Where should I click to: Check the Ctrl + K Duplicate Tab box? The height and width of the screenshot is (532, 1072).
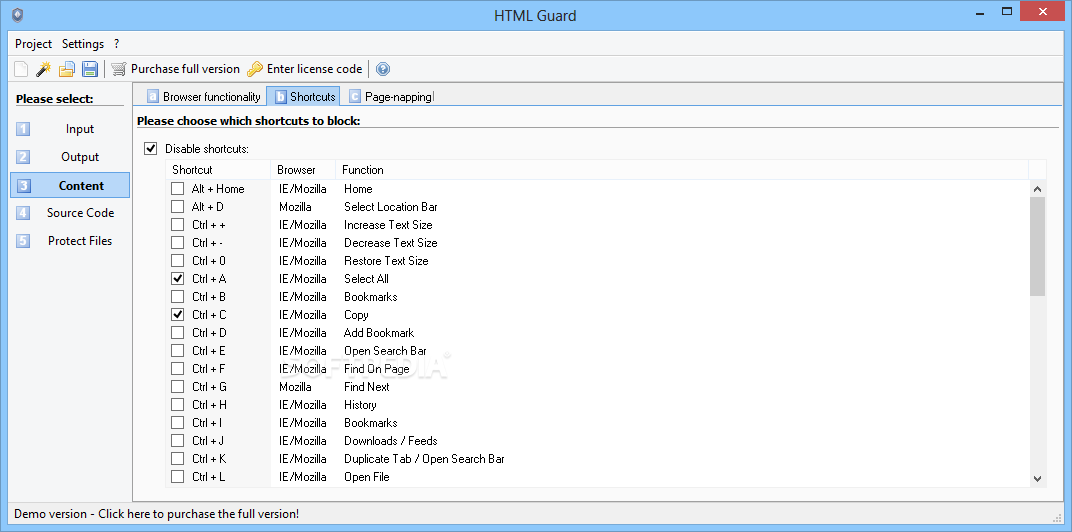[x=178, y=459]
